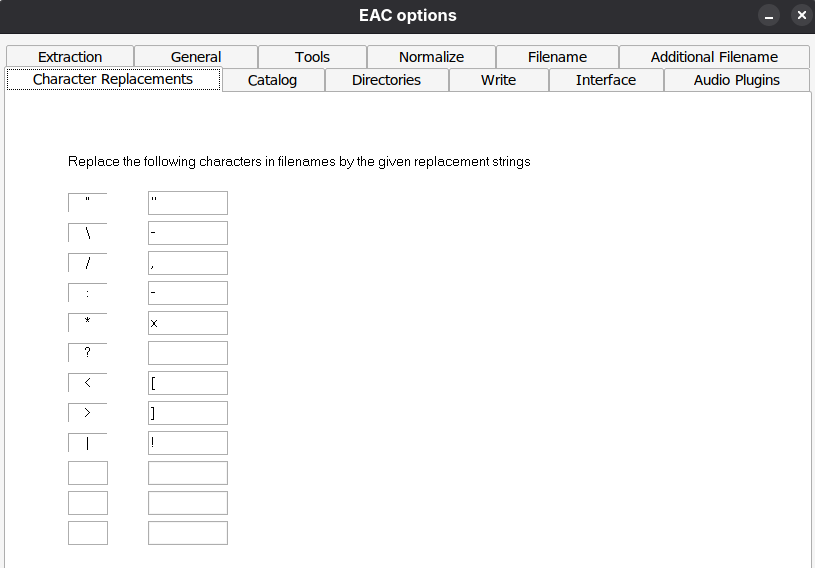
Task: Click replacement field containing exclamation mark
Action: tap(188, 443)
